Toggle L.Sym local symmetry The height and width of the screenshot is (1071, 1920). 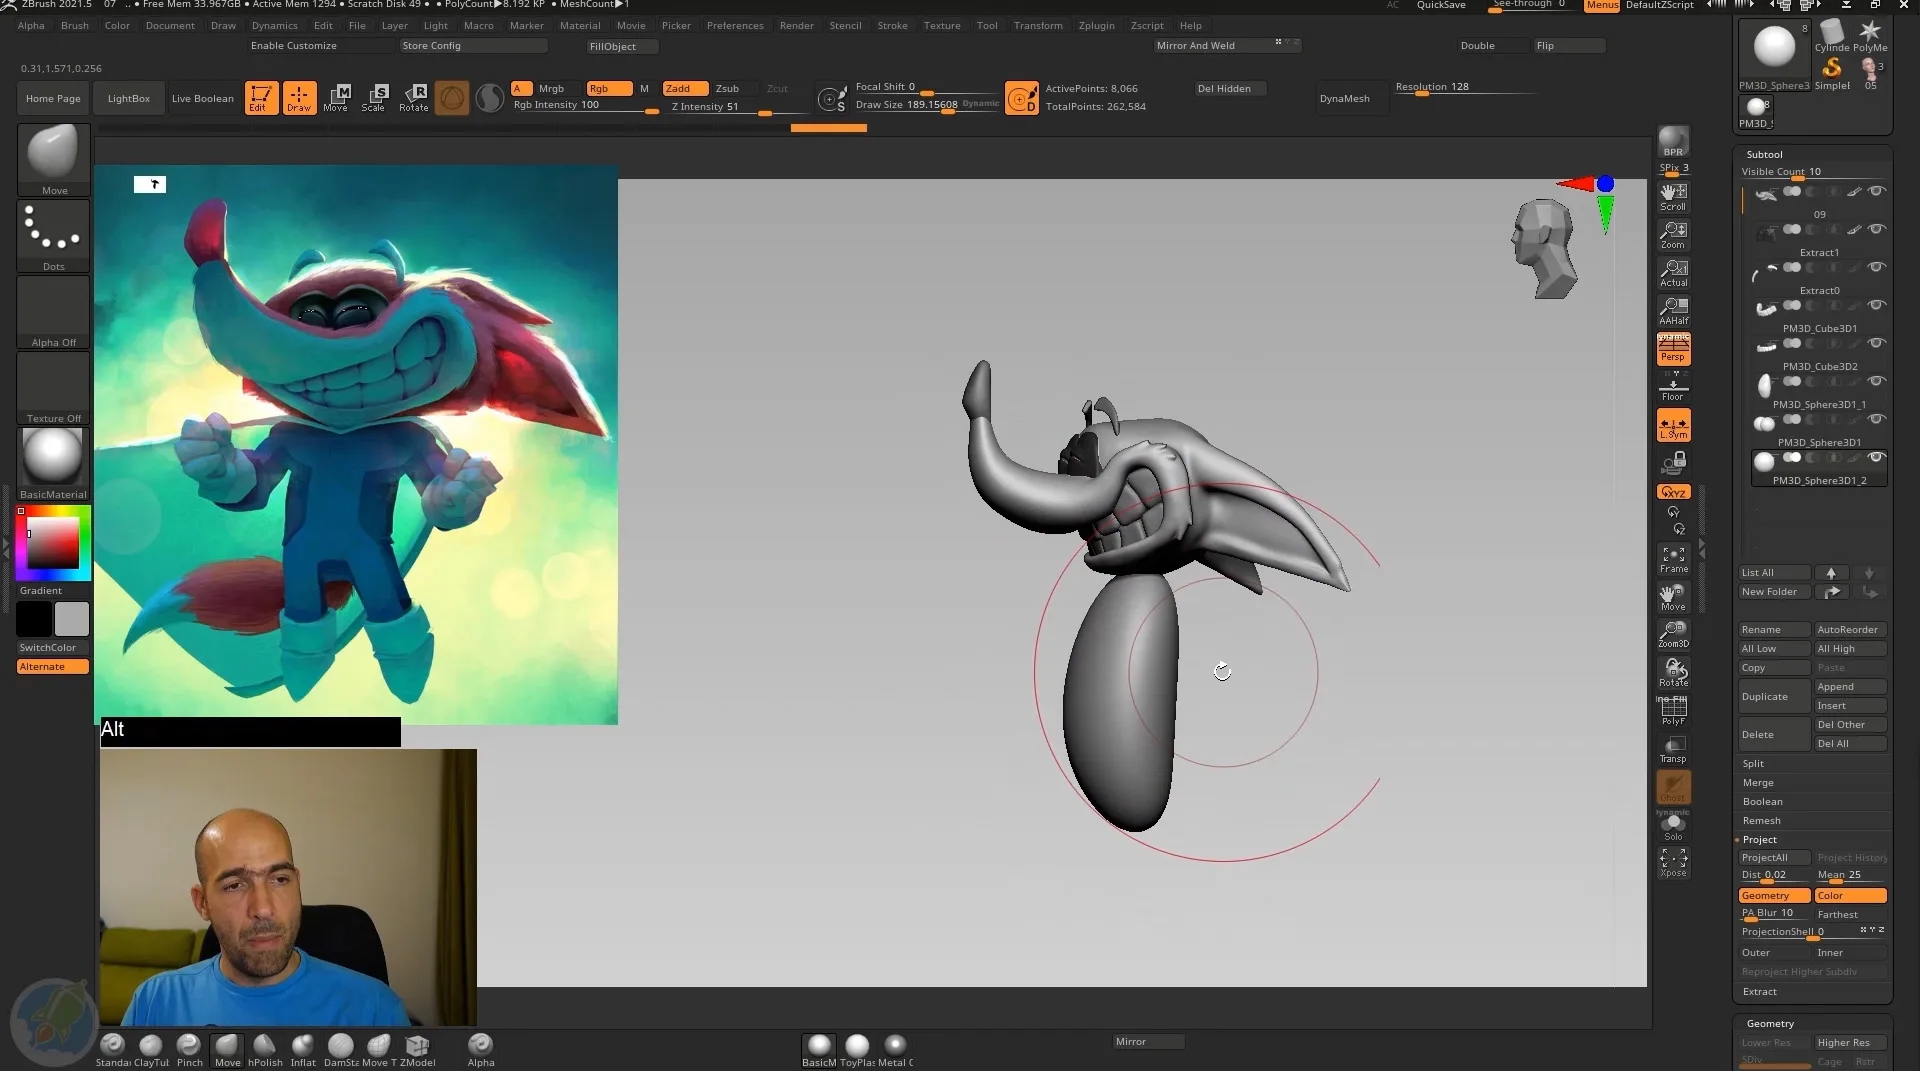1673,425
